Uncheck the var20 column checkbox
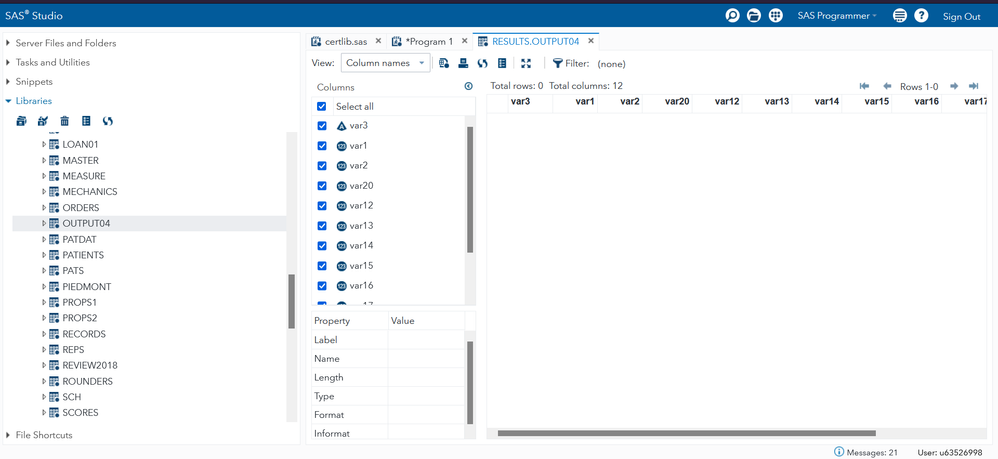The height and width of the screenshot is (459, 998). (x=322, y=186)
